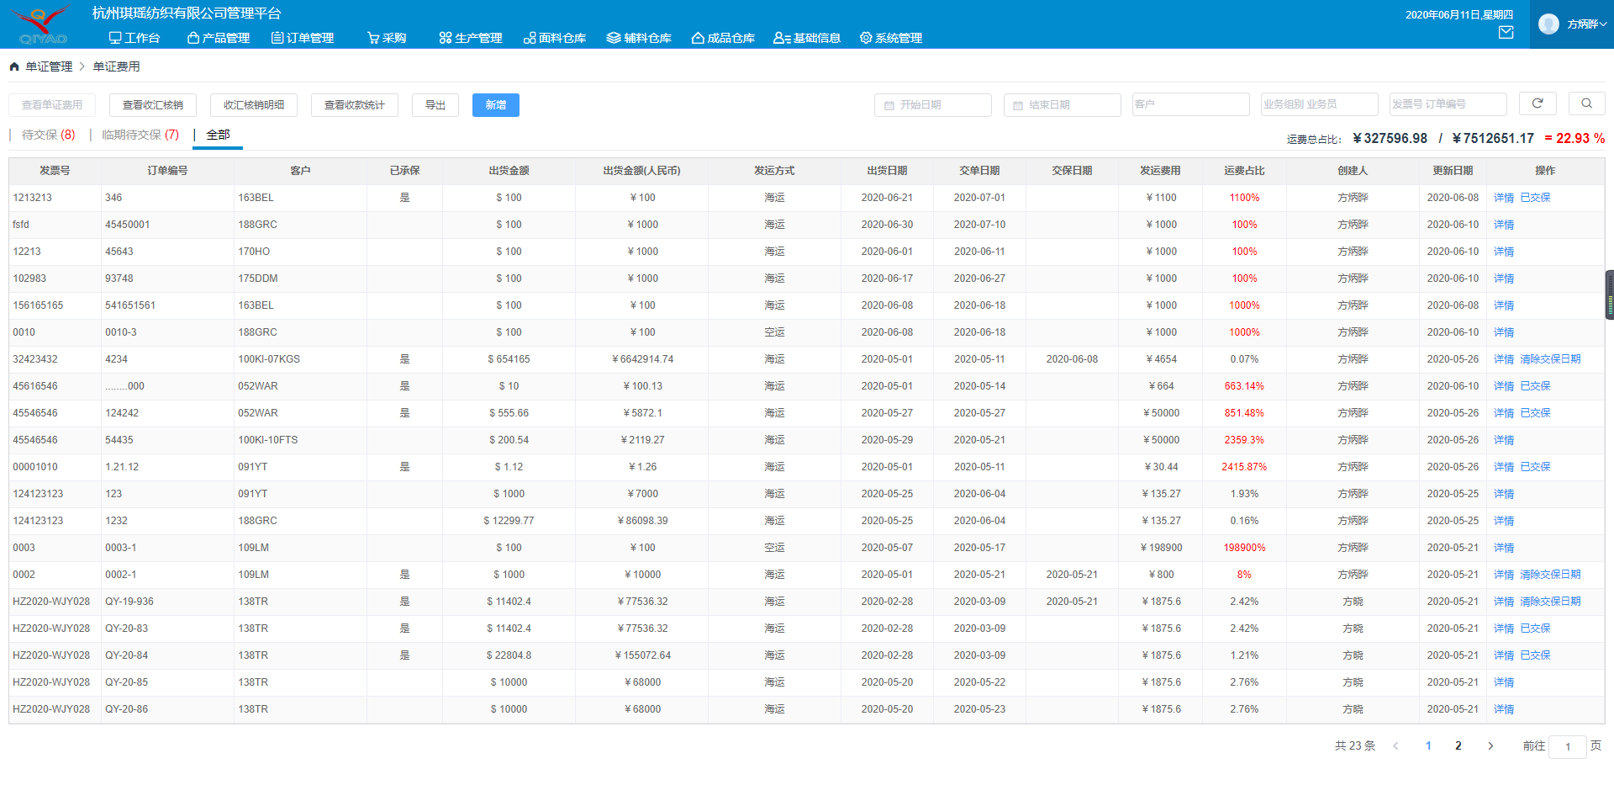Open the 工作台 monitor icon menu
This screenshot has height=785, width=1614.
(x=134, y=38)
